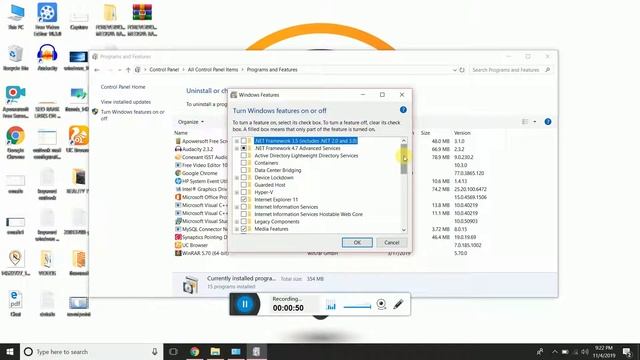Open Chrome from the taskbar
This screenshot has height=360, width=640.
195,351
